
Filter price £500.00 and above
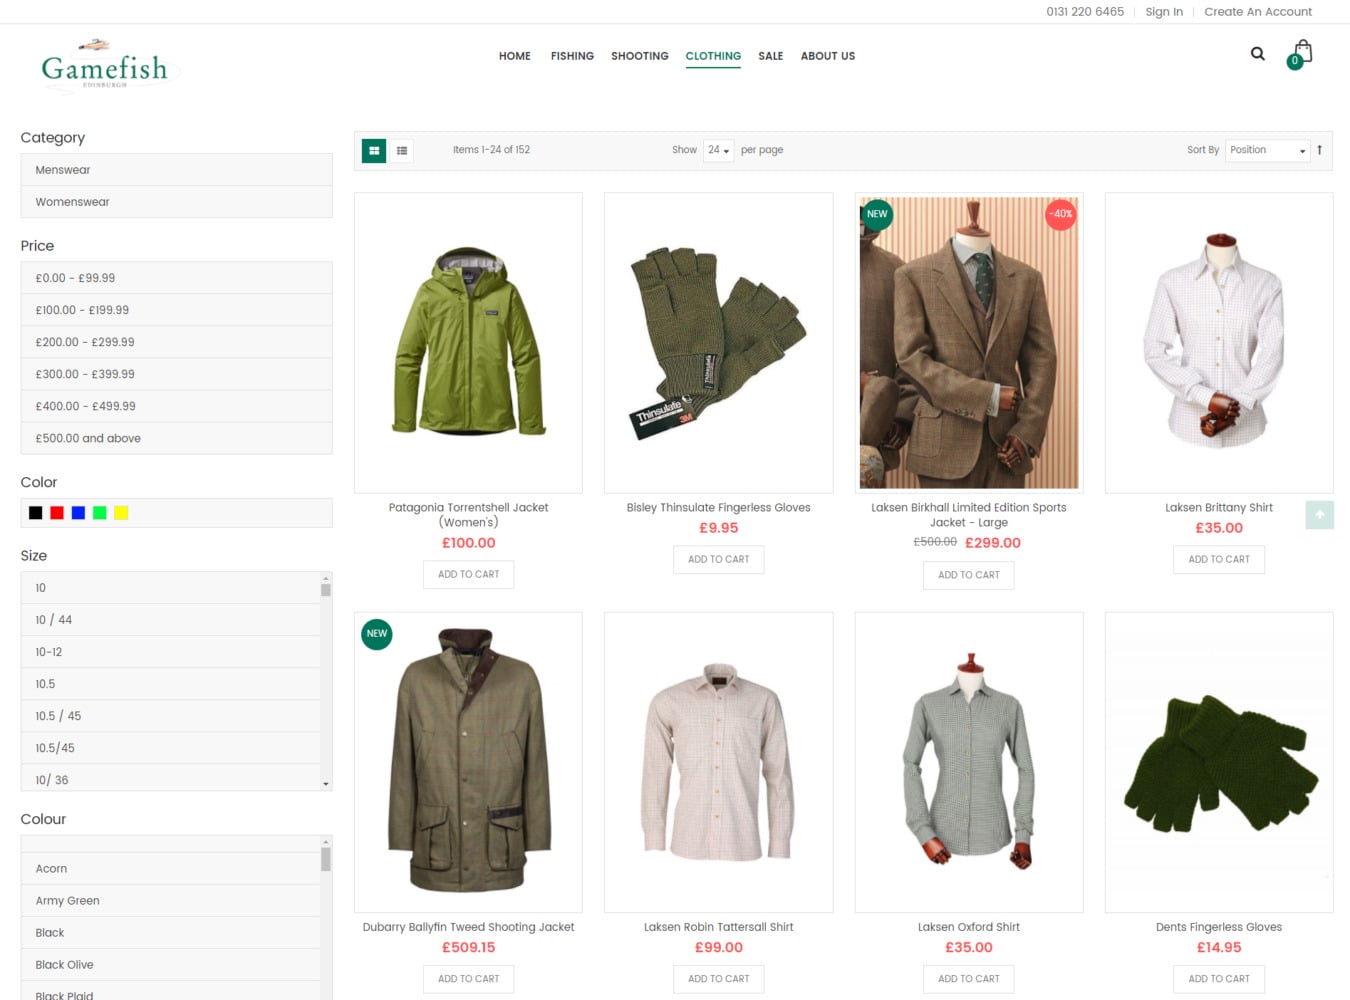176,438
